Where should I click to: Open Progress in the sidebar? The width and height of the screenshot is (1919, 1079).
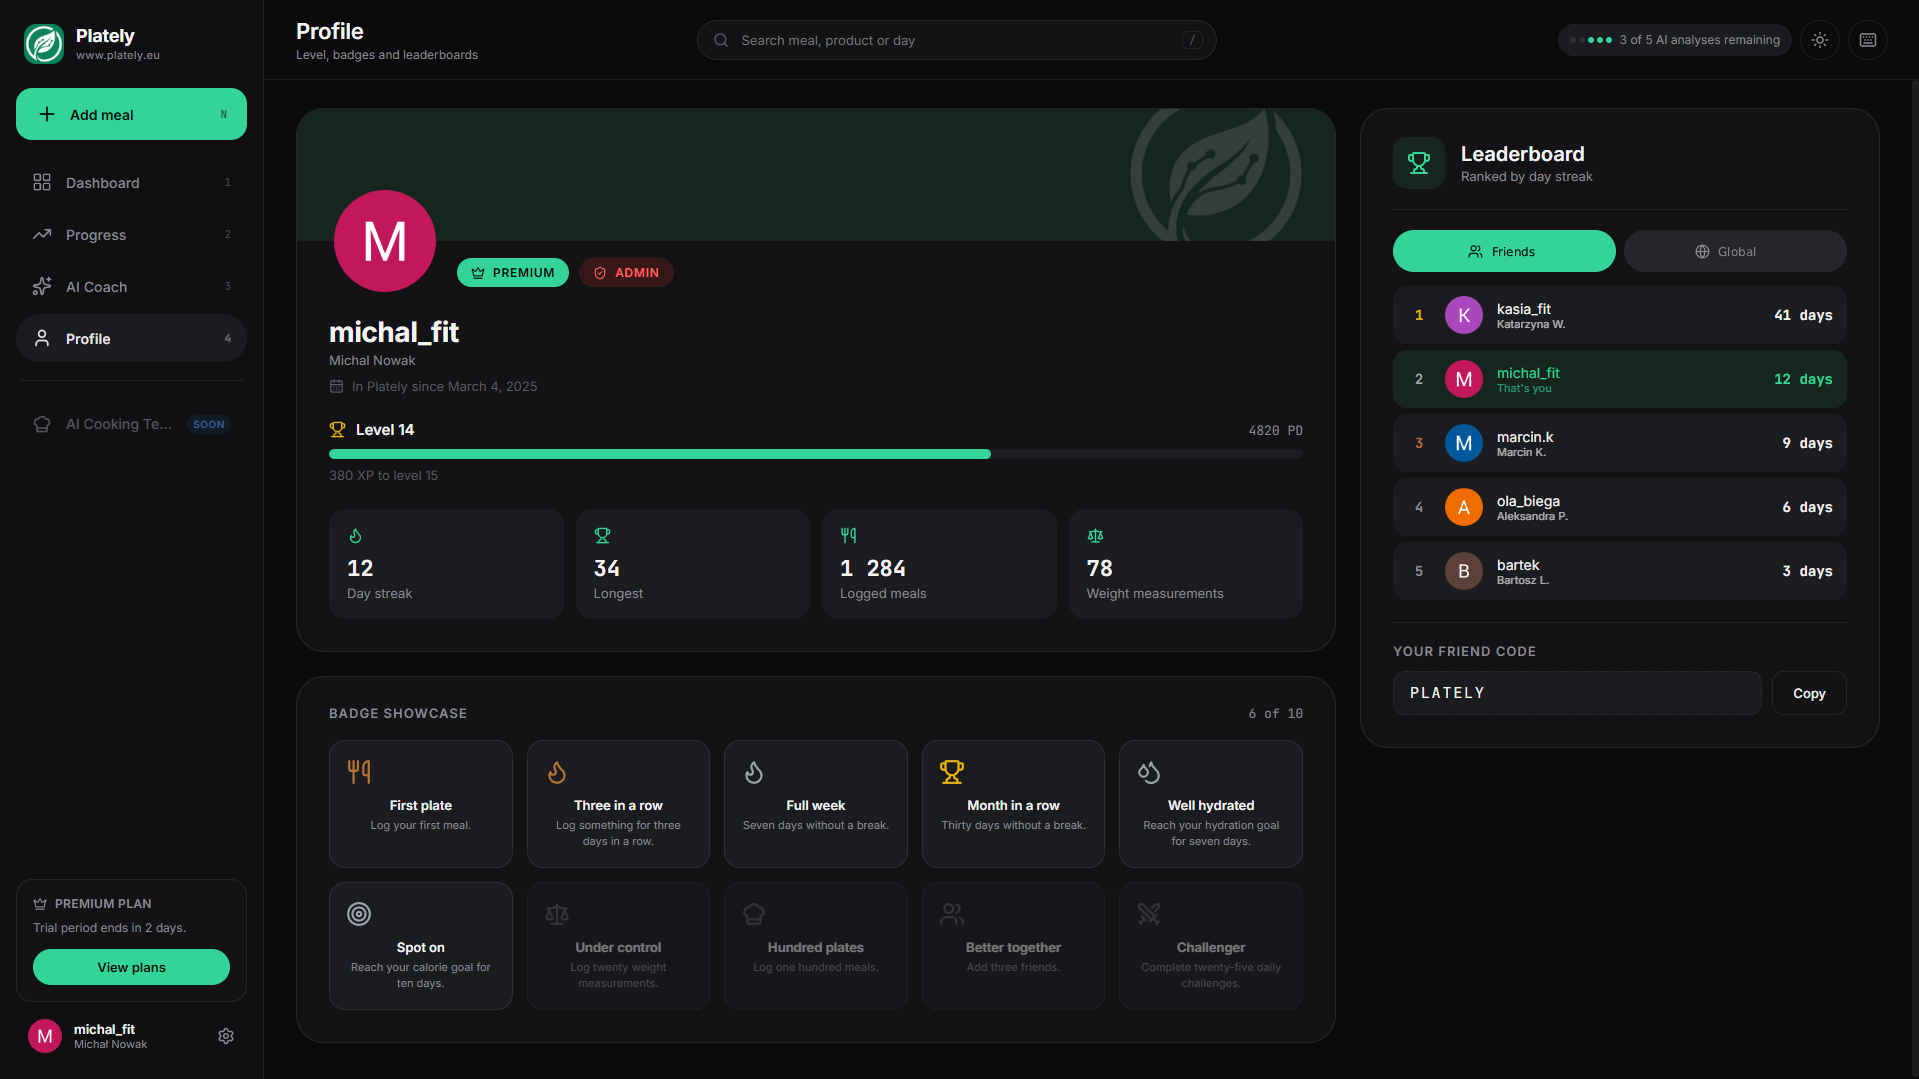(131, 235)
